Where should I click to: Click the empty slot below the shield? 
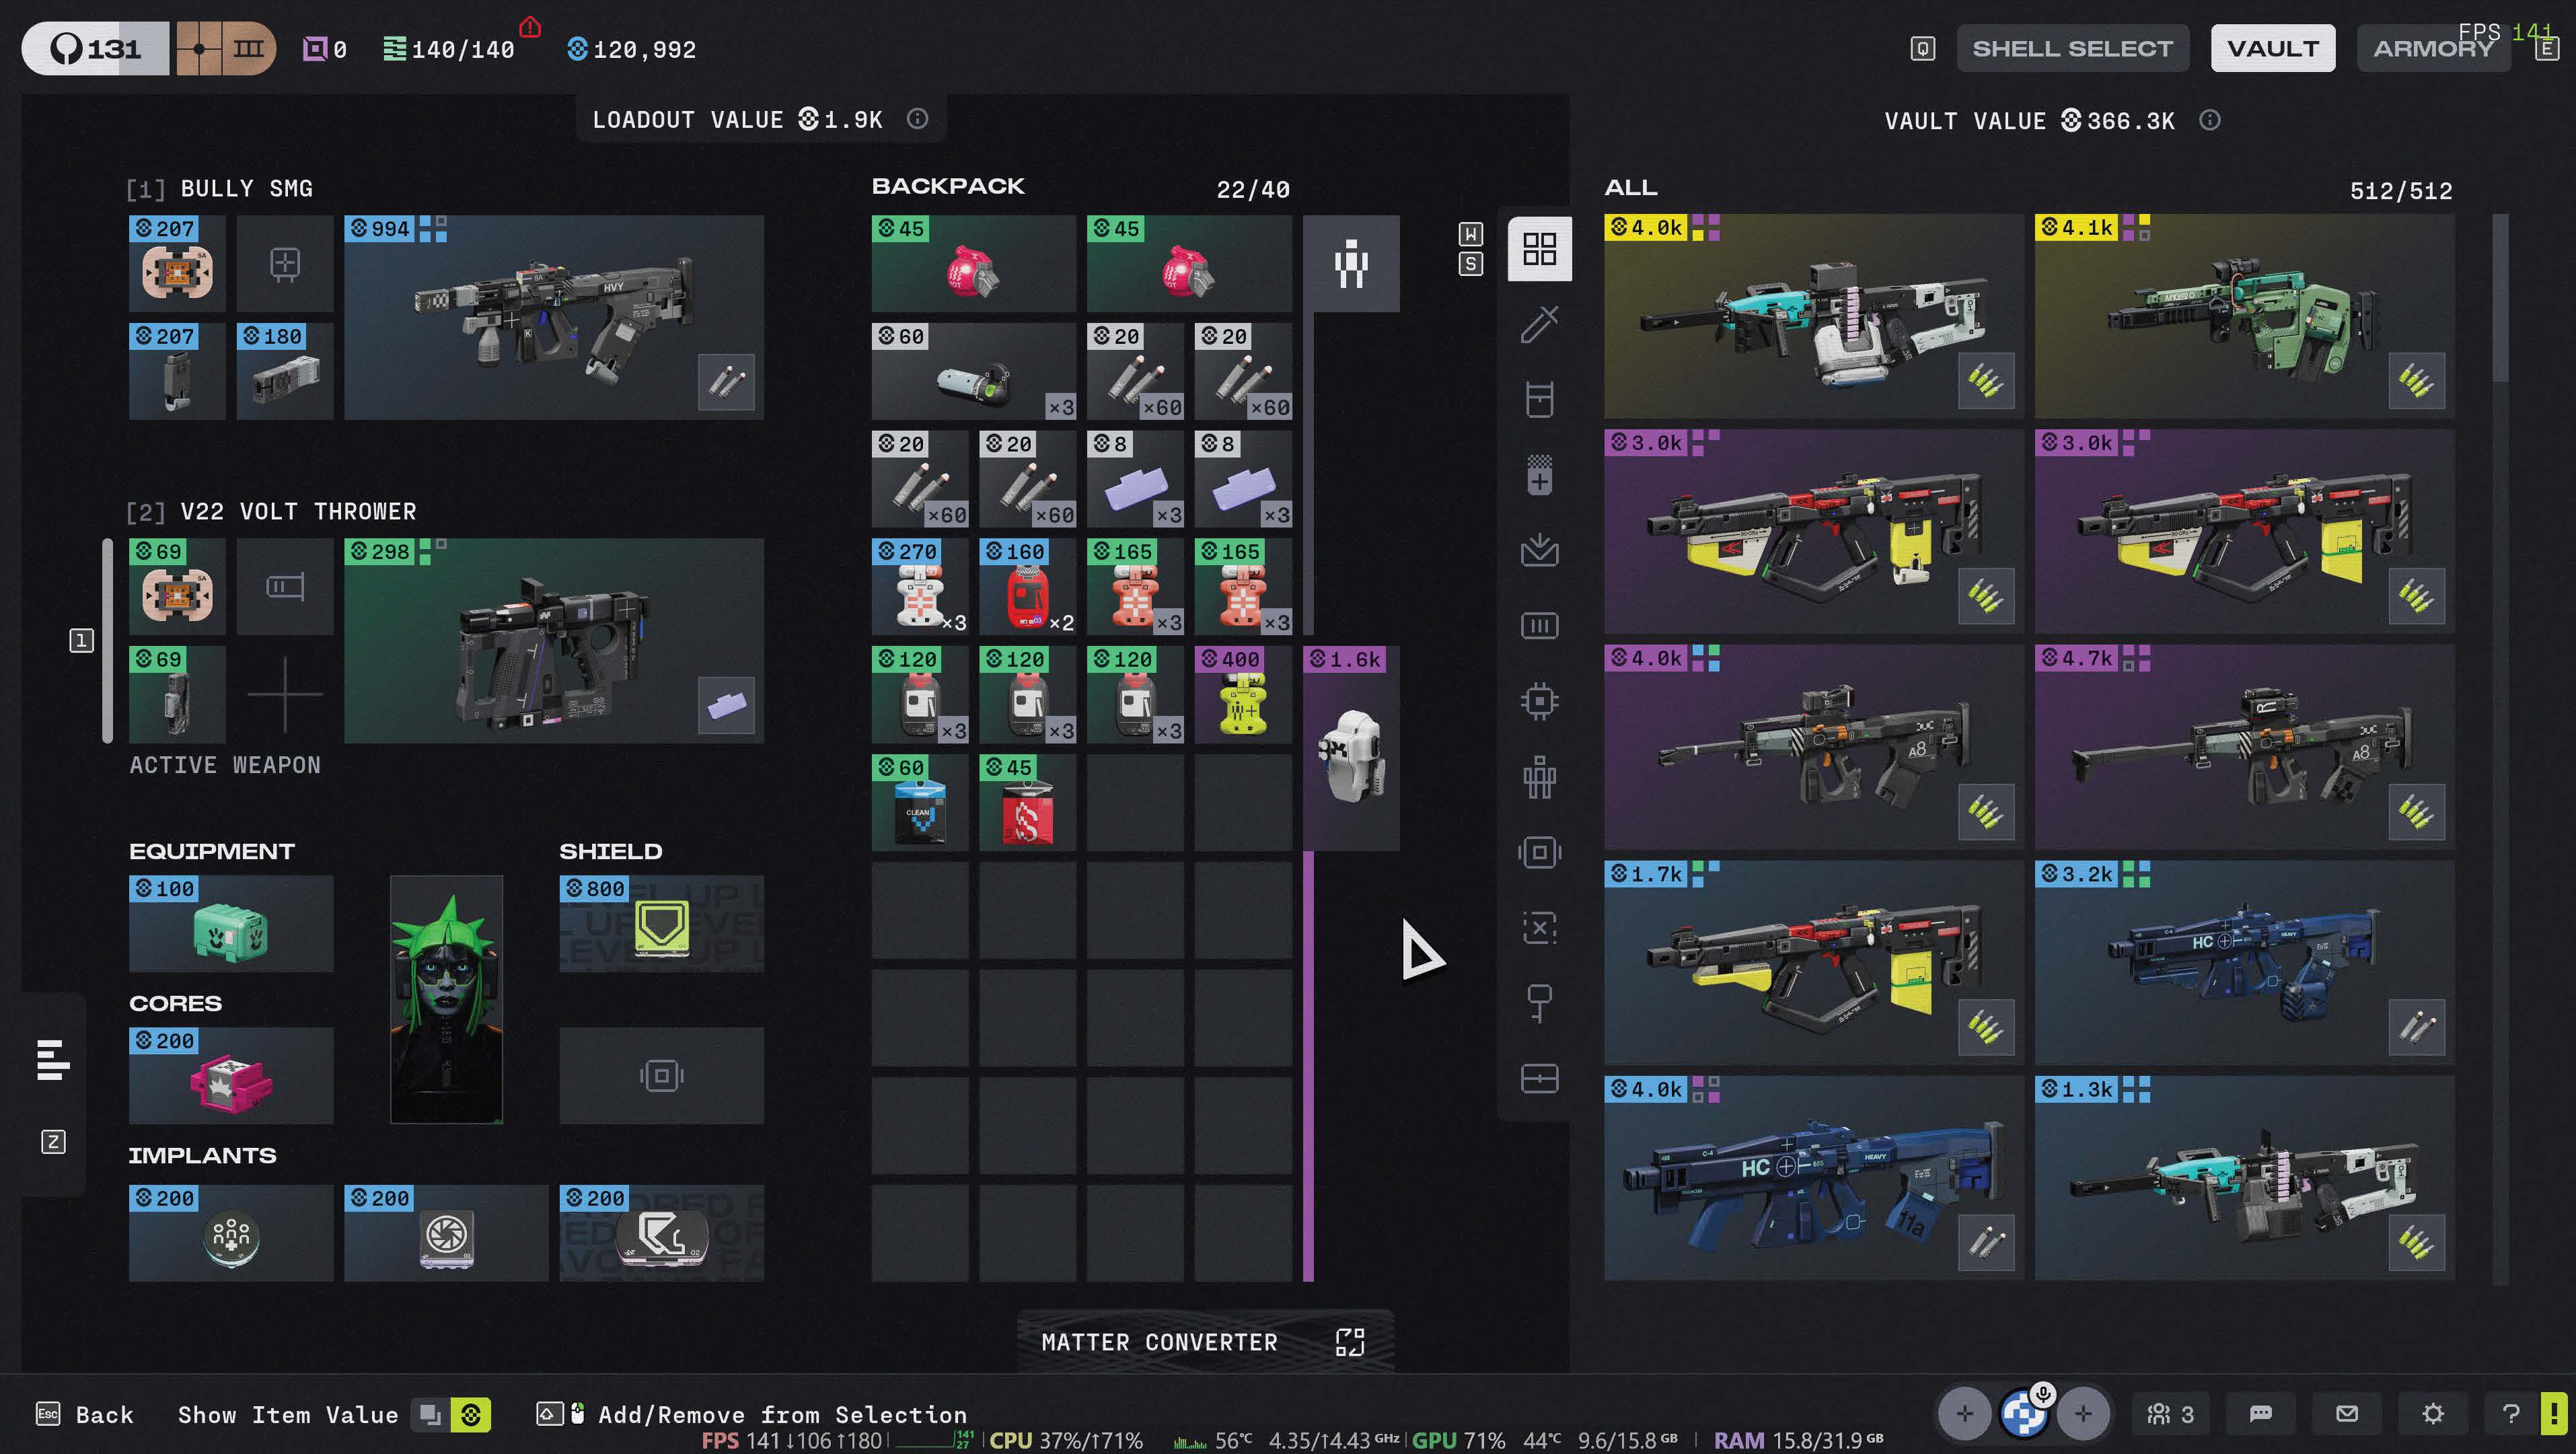[x=661, y=1076]
